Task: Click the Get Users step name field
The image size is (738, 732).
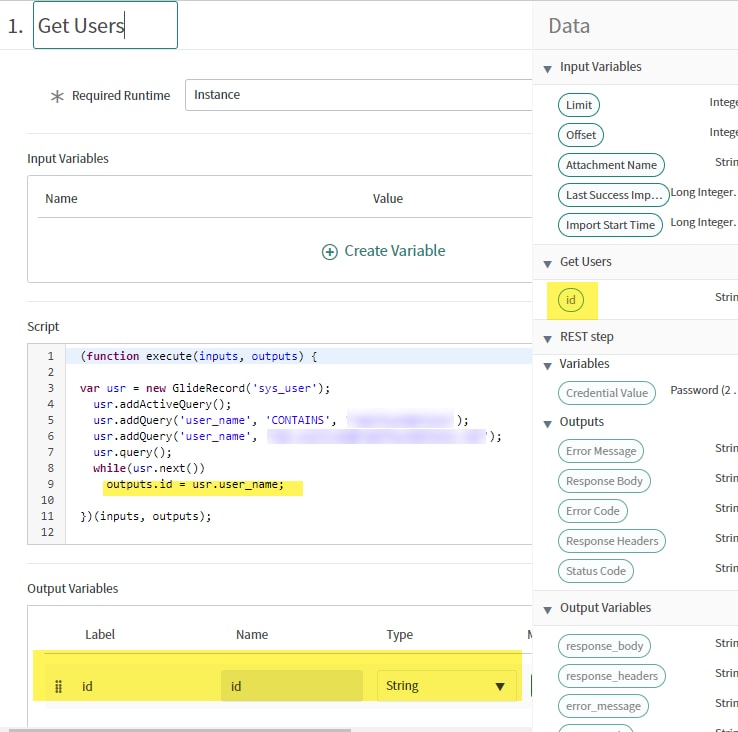Action: 105,25
